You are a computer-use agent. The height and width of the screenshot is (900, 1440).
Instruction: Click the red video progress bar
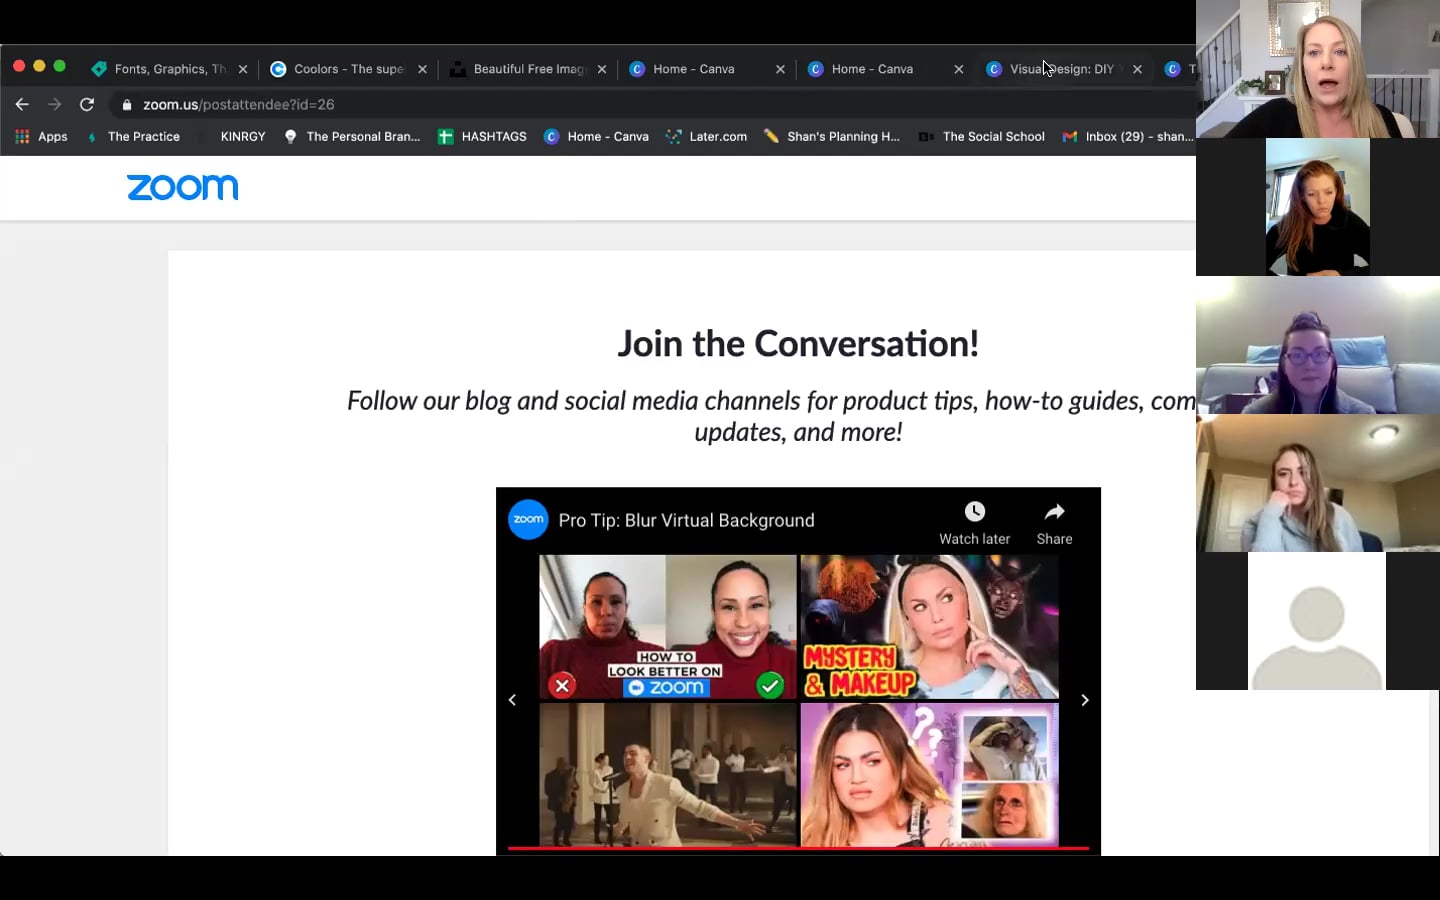tap(798, 848)
